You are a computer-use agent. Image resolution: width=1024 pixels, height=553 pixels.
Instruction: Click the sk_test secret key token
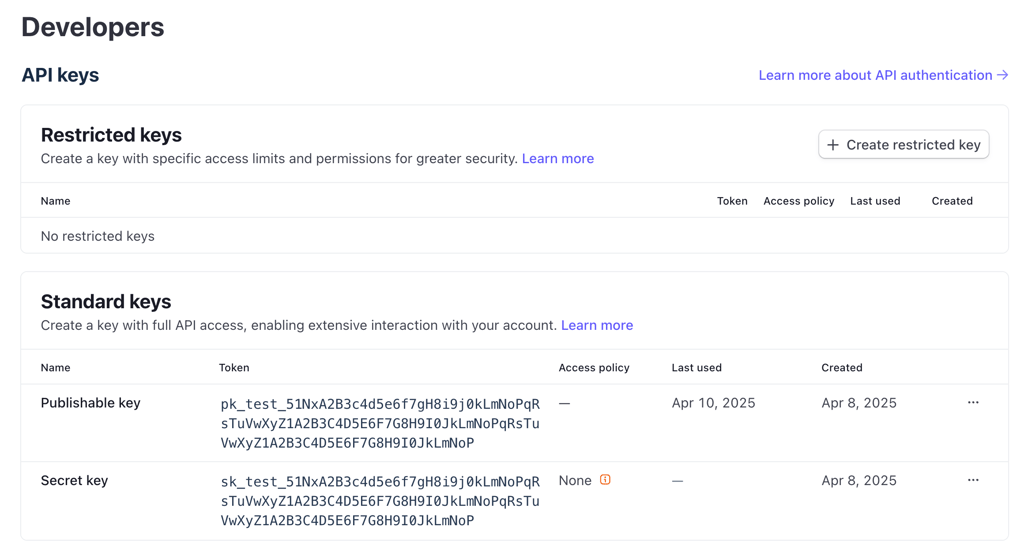(380, 501)
